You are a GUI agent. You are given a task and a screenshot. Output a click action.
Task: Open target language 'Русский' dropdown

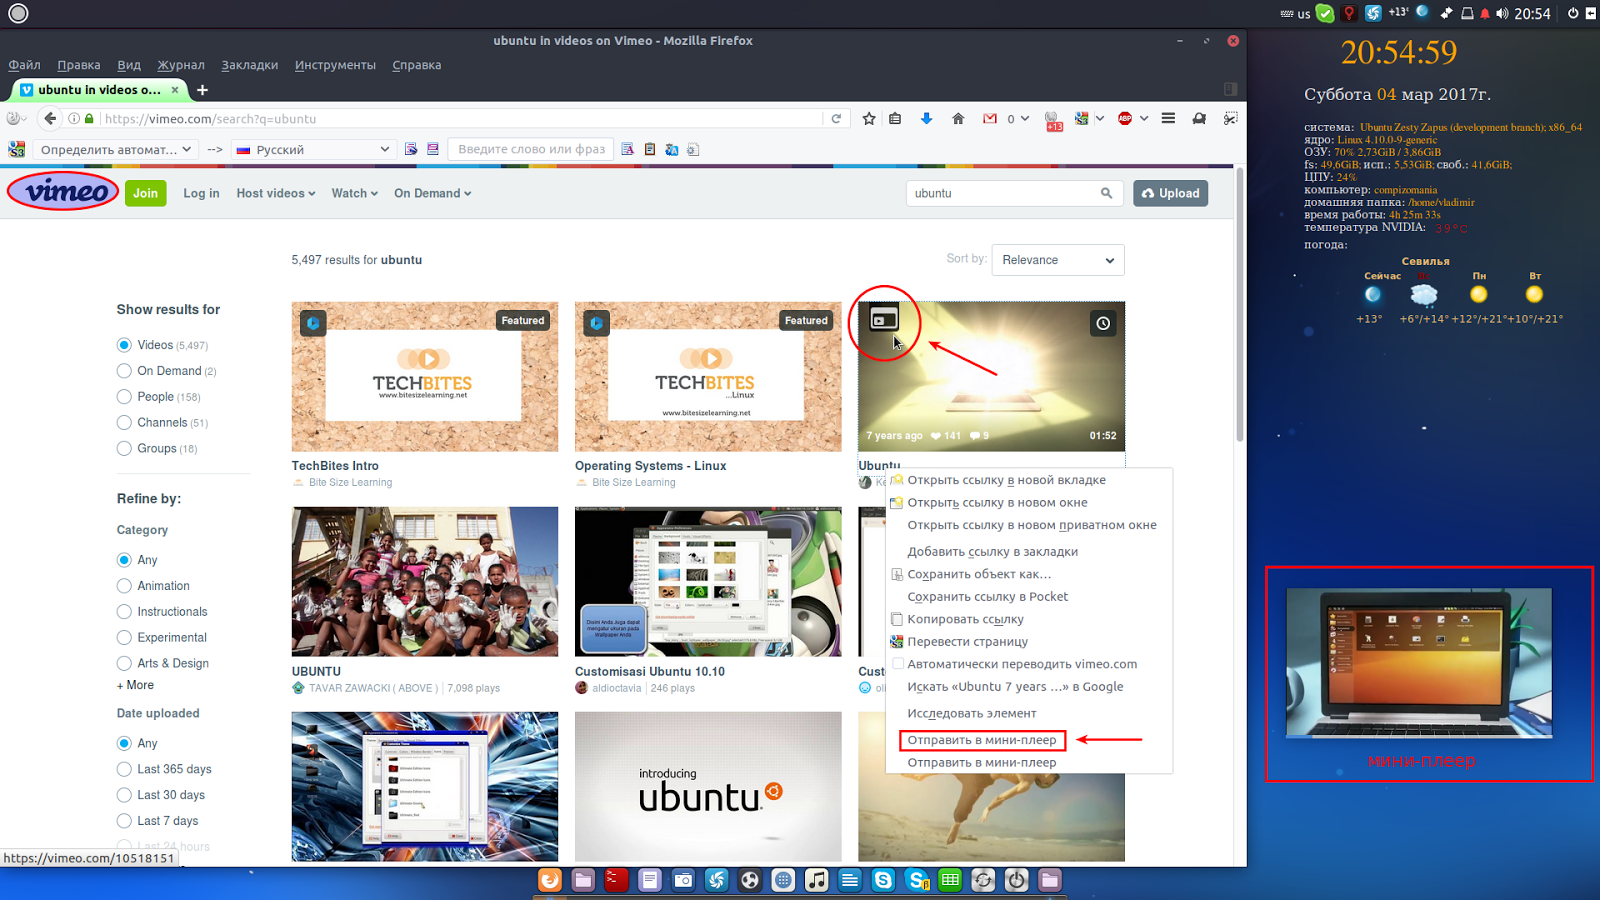312,149
